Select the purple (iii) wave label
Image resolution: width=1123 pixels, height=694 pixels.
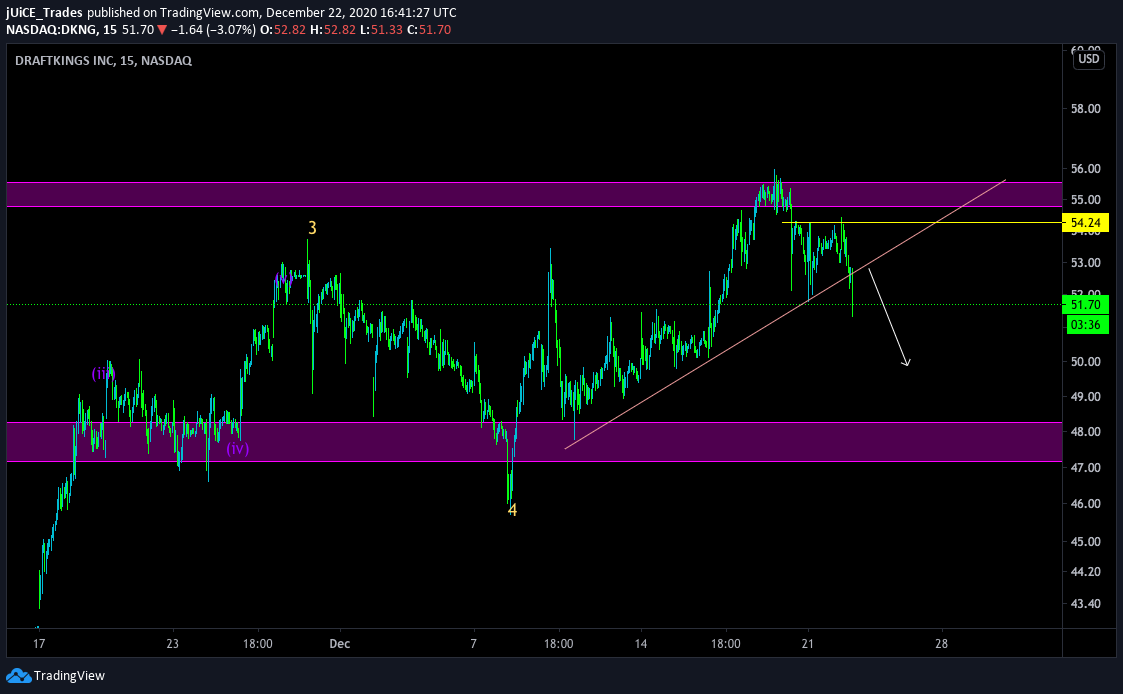click(x=102, y=373)
